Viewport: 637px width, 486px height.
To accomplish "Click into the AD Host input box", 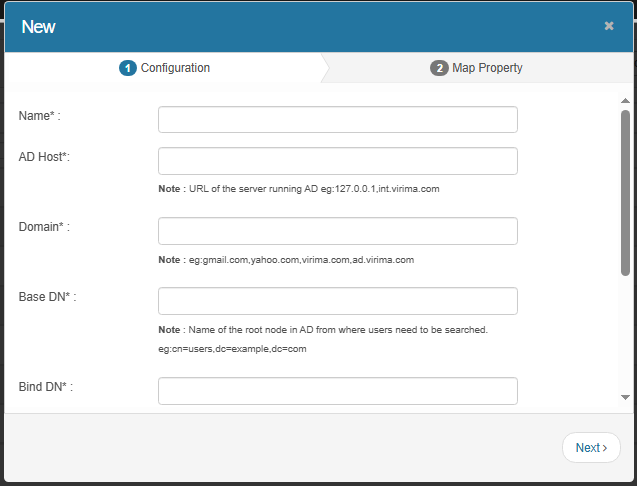I will pos(337,161).
